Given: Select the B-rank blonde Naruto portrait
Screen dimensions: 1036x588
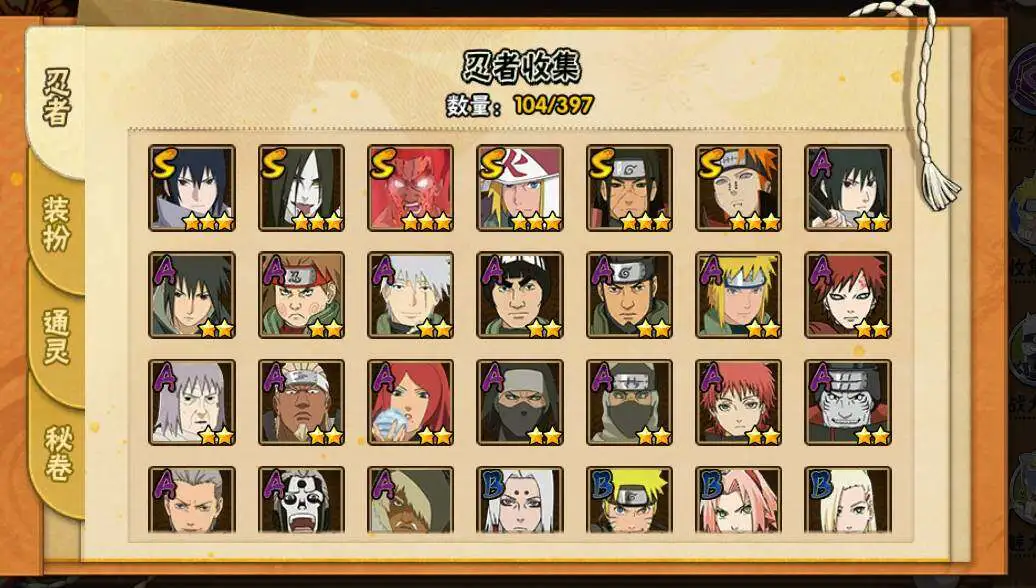Looking at the screenshot, I should [x=629, y=499].
